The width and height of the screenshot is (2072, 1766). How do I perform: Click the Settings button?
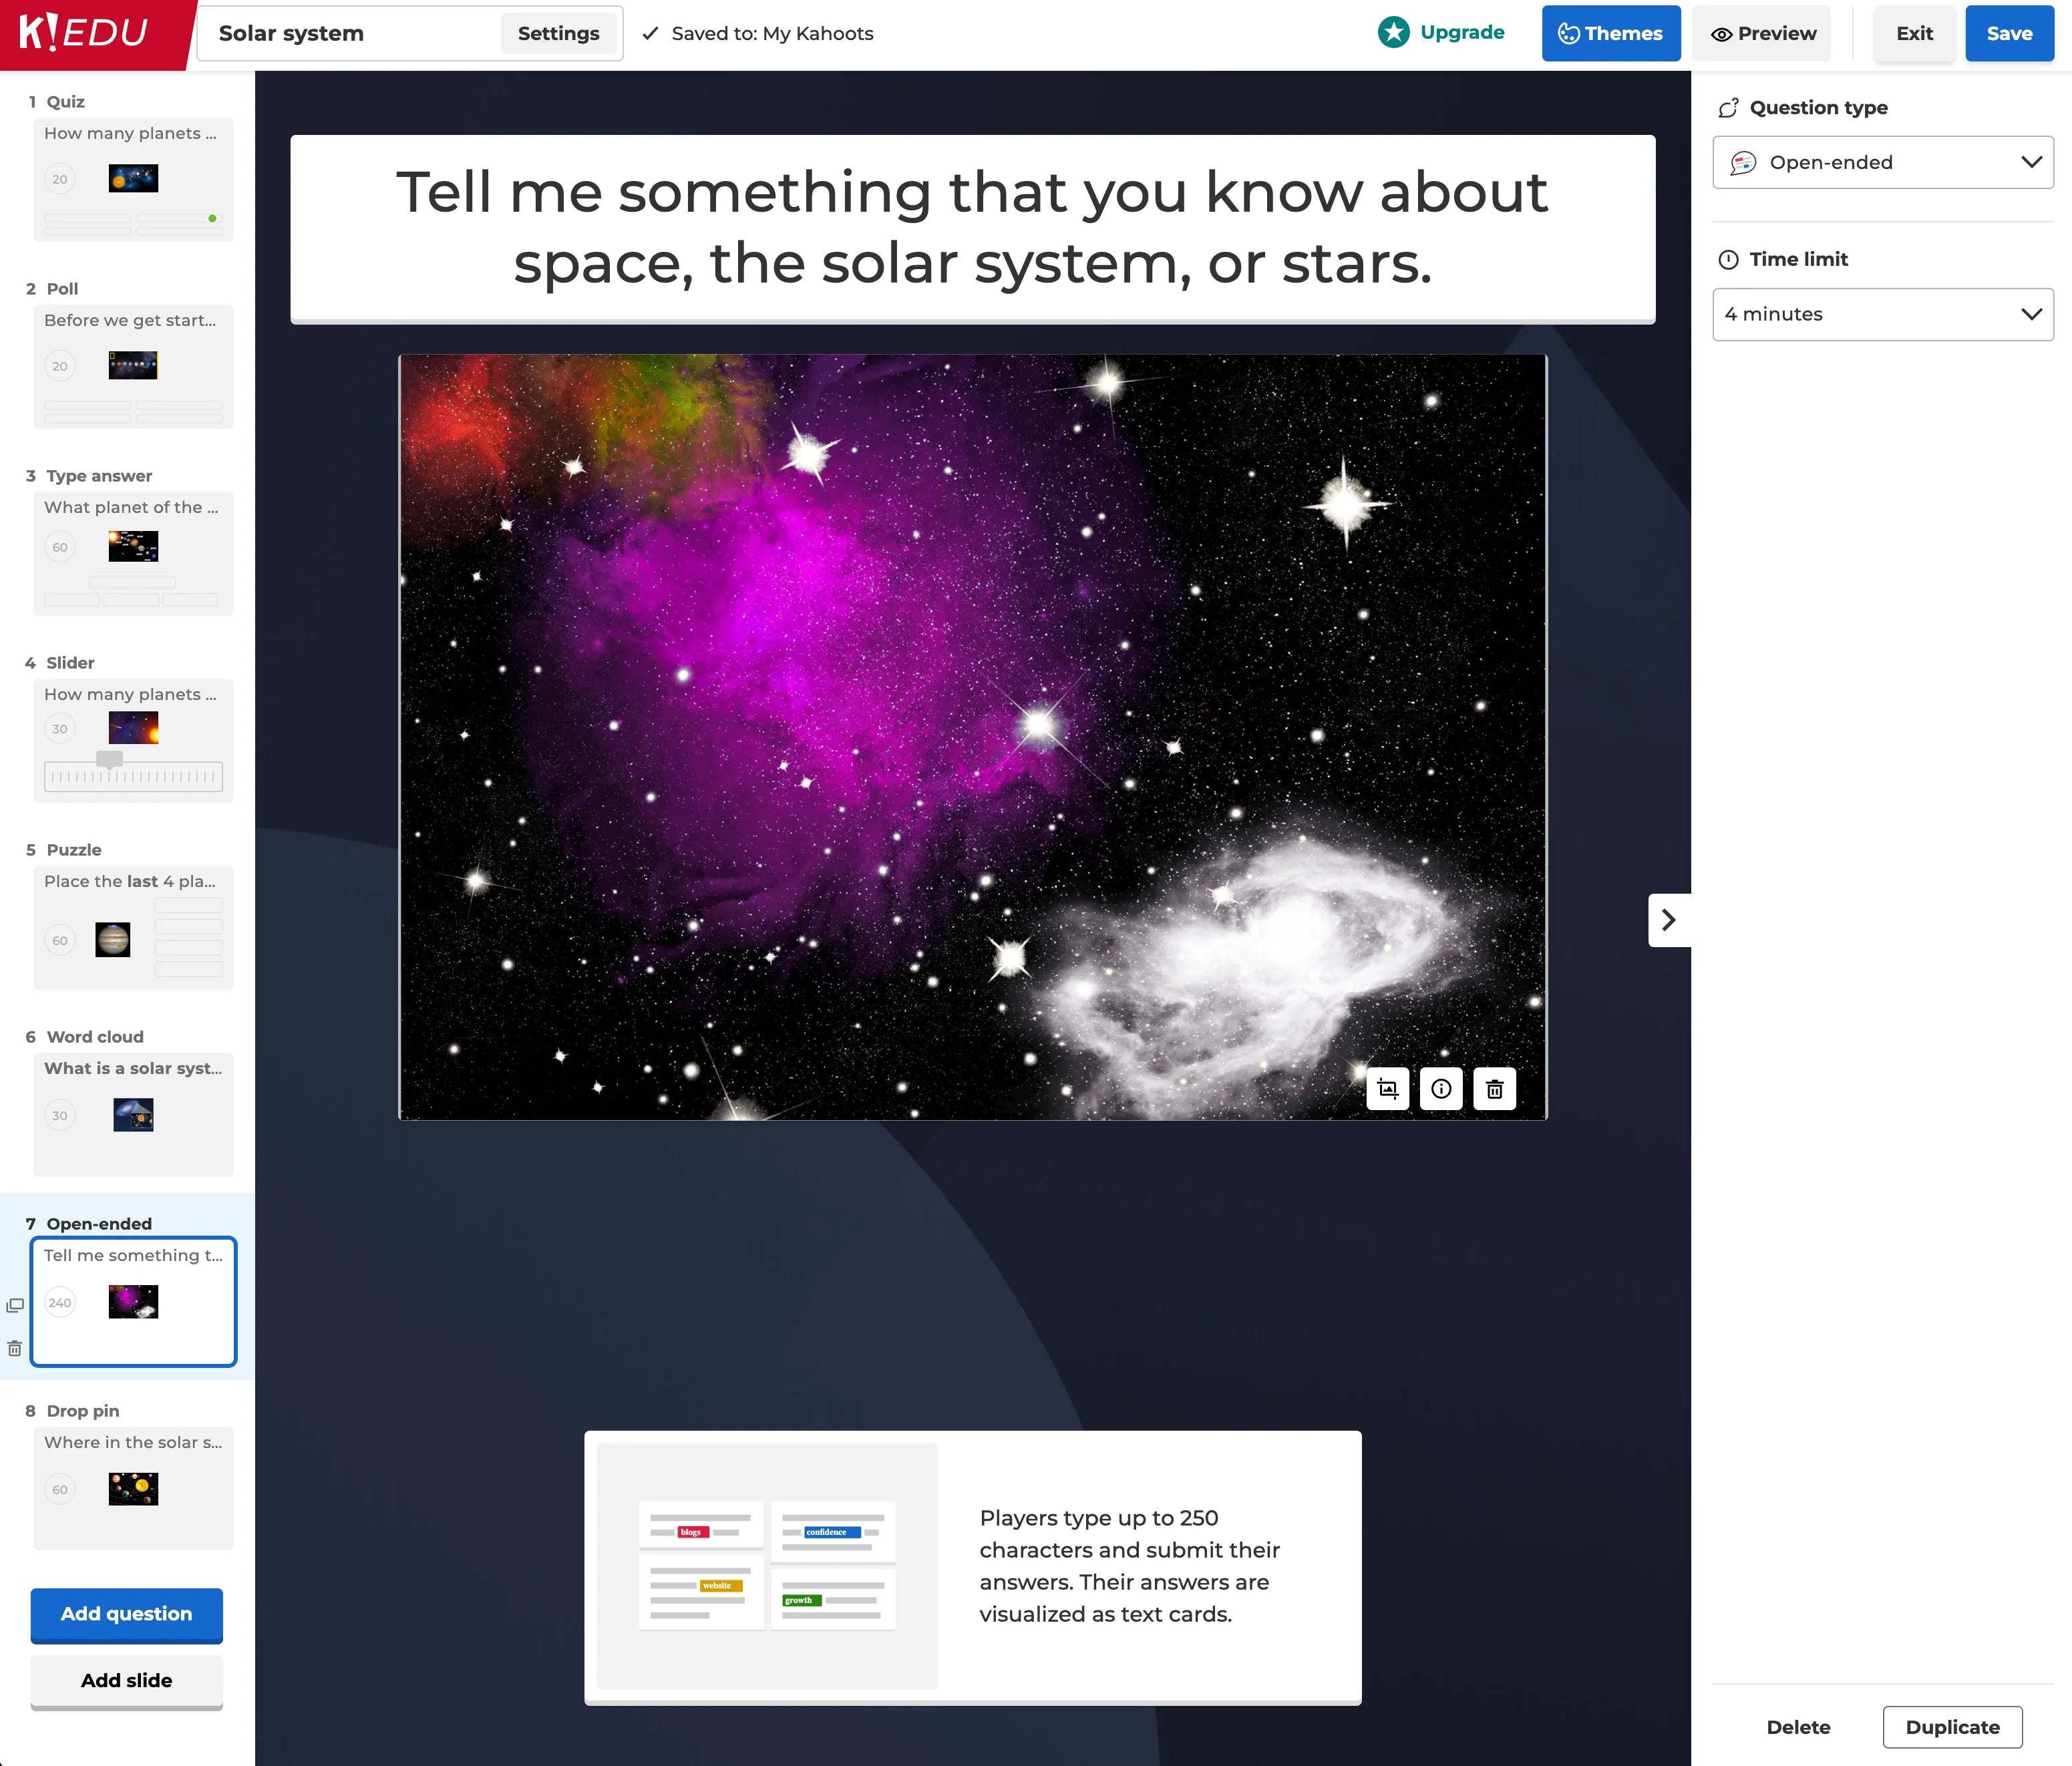coord(558,33)
